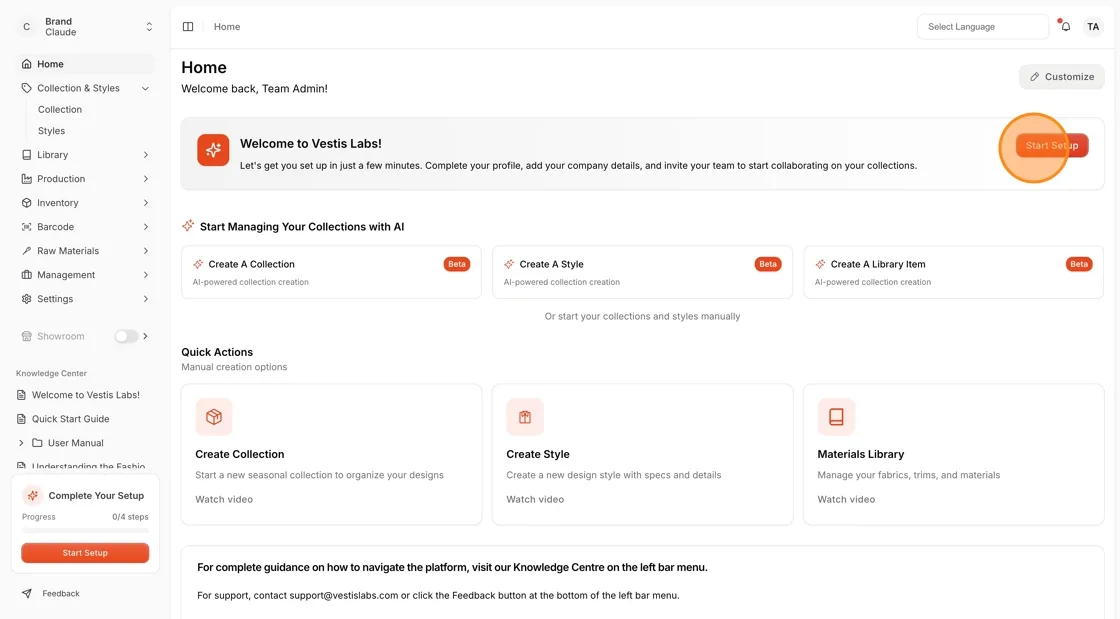Open the Create A Library Item AI card

click(x=954, y=273)
